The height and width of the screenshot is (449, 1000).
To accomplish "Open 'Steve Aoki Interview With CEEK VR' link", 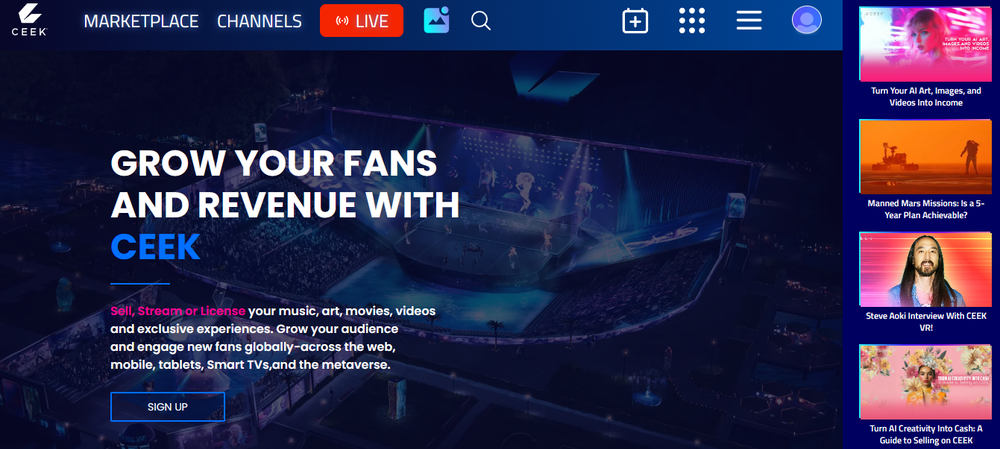I will [x=926, y=321].
